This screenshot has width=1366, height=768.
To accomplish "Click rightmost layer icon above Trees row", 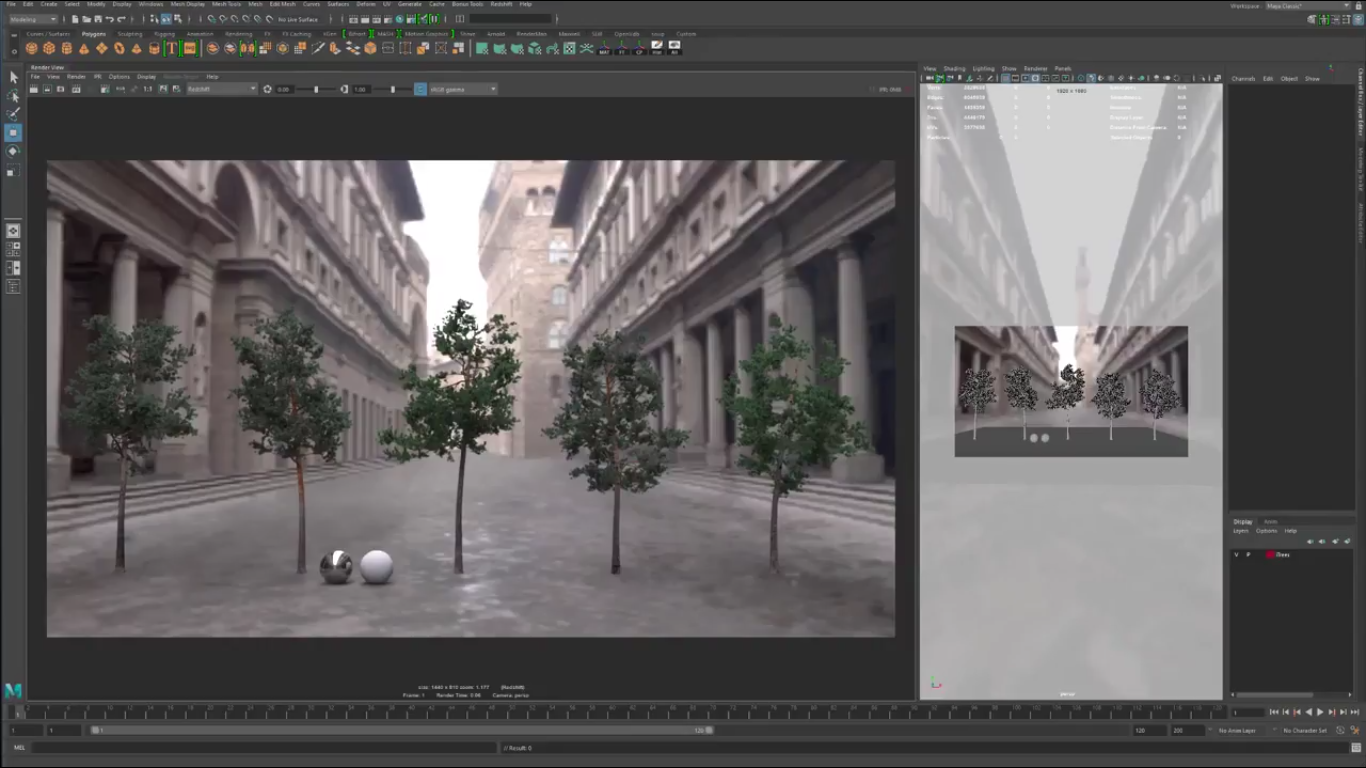I will click(1348, 541).
